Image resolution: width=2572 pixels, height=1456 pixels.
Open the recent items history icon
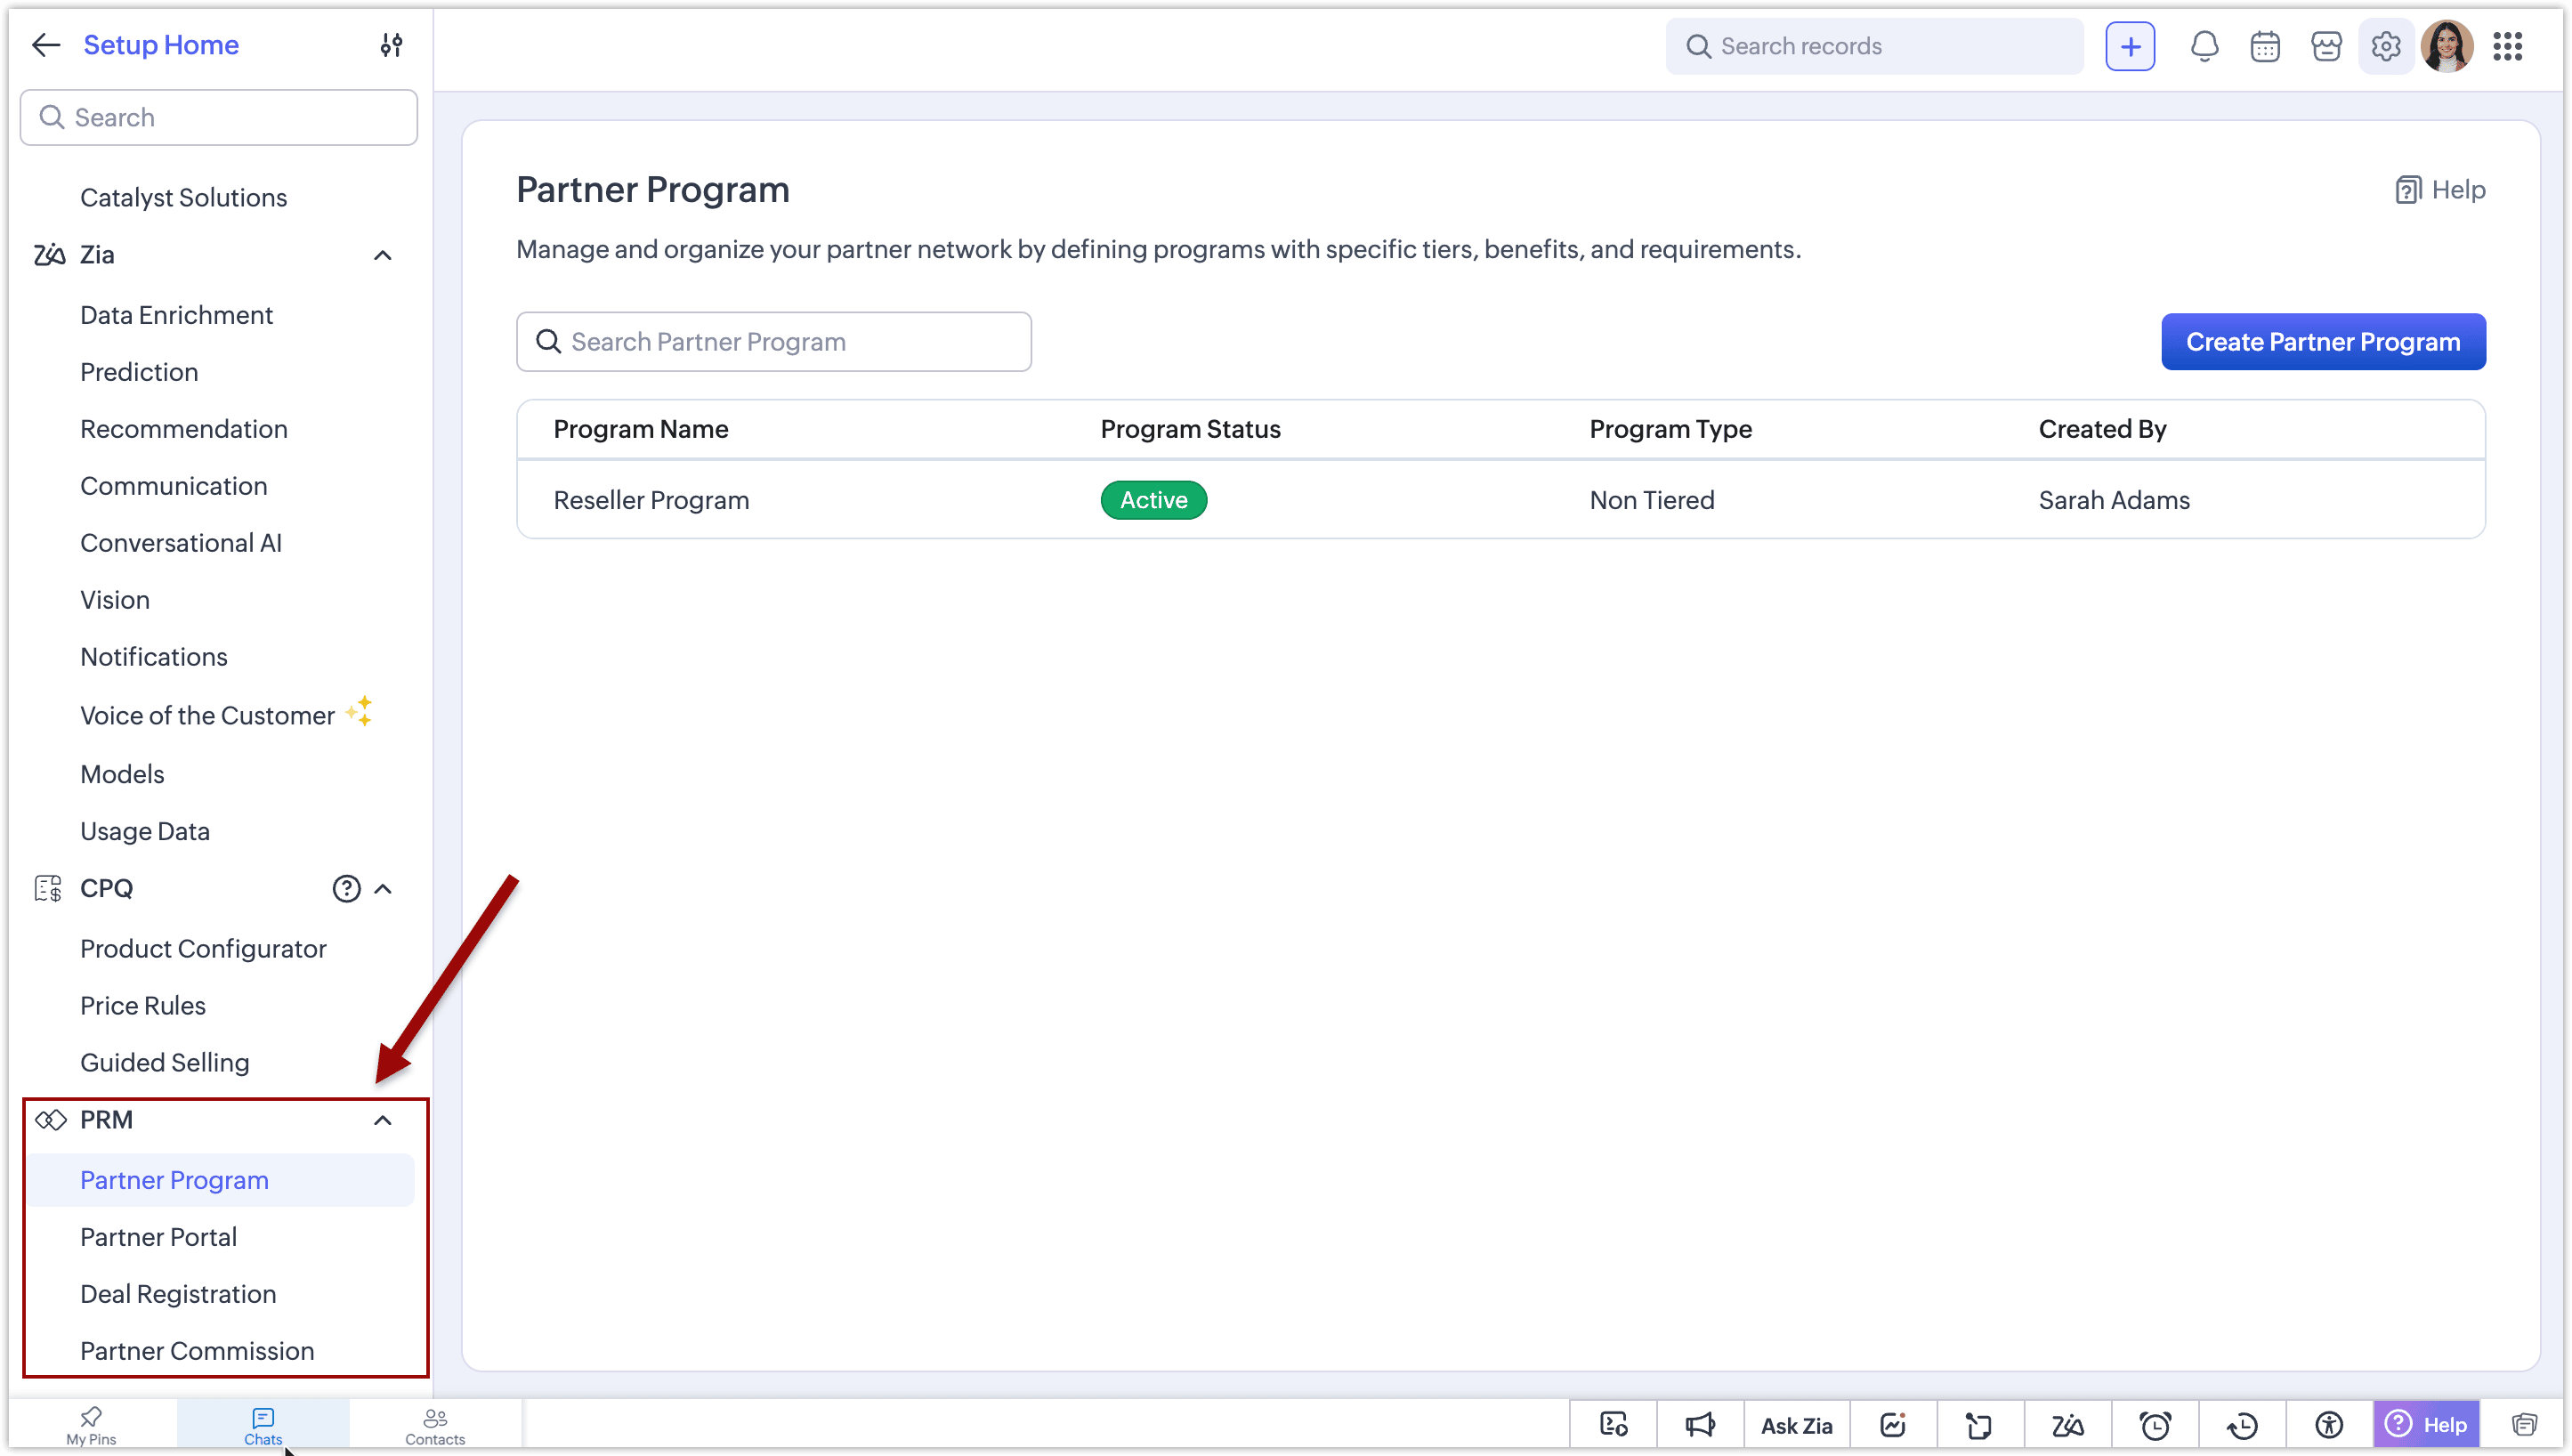(2242, 1424)
